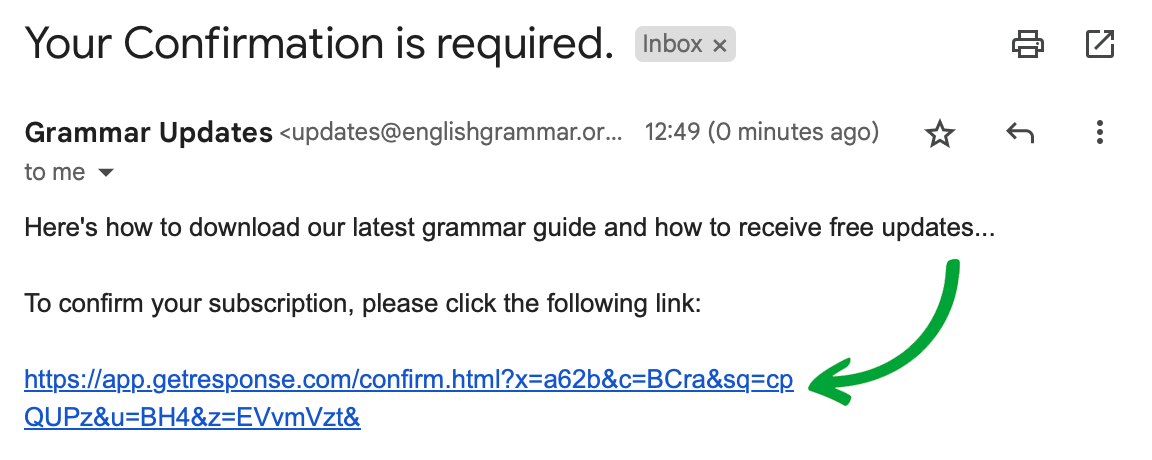Click the "Your Confirmation is required." subject
Screen dimensions: 1152x460
click(x=318, y=43)
